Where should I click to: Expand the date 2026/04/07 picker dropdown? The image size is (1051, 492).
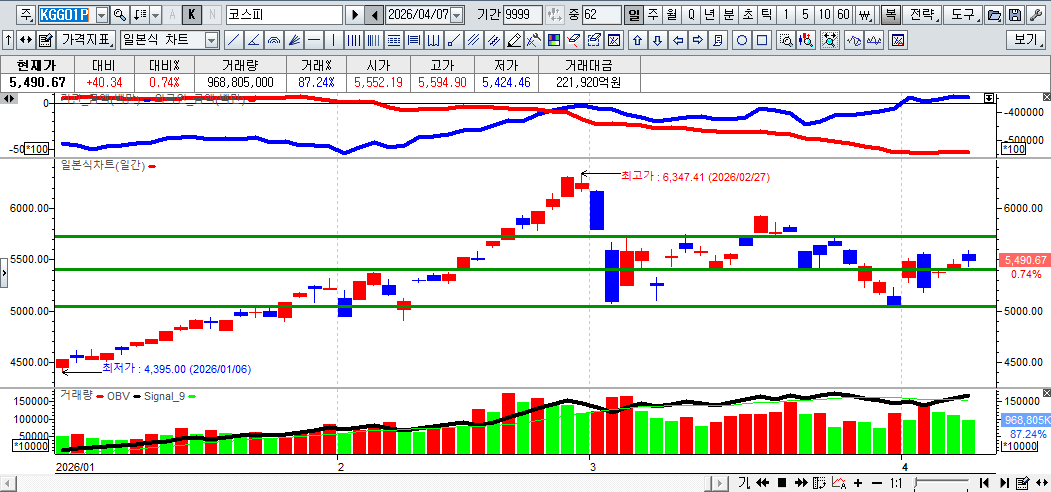click(x=457, y=15)
